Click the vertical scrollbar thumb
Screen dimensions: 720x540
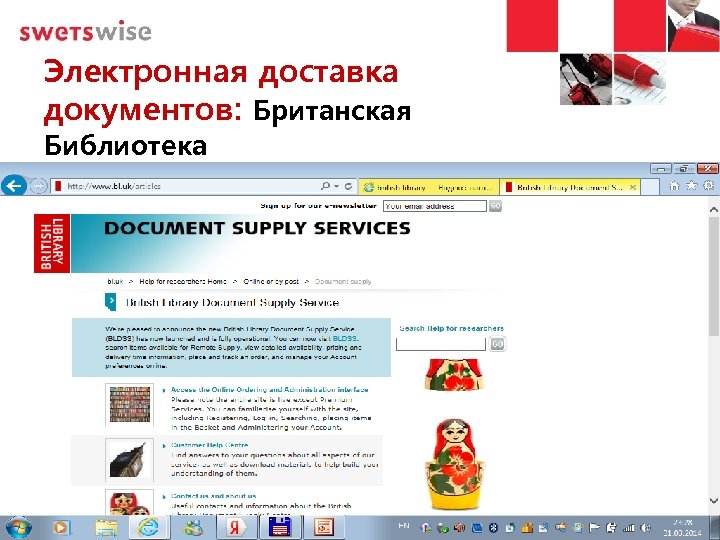[x=714, y=275]
